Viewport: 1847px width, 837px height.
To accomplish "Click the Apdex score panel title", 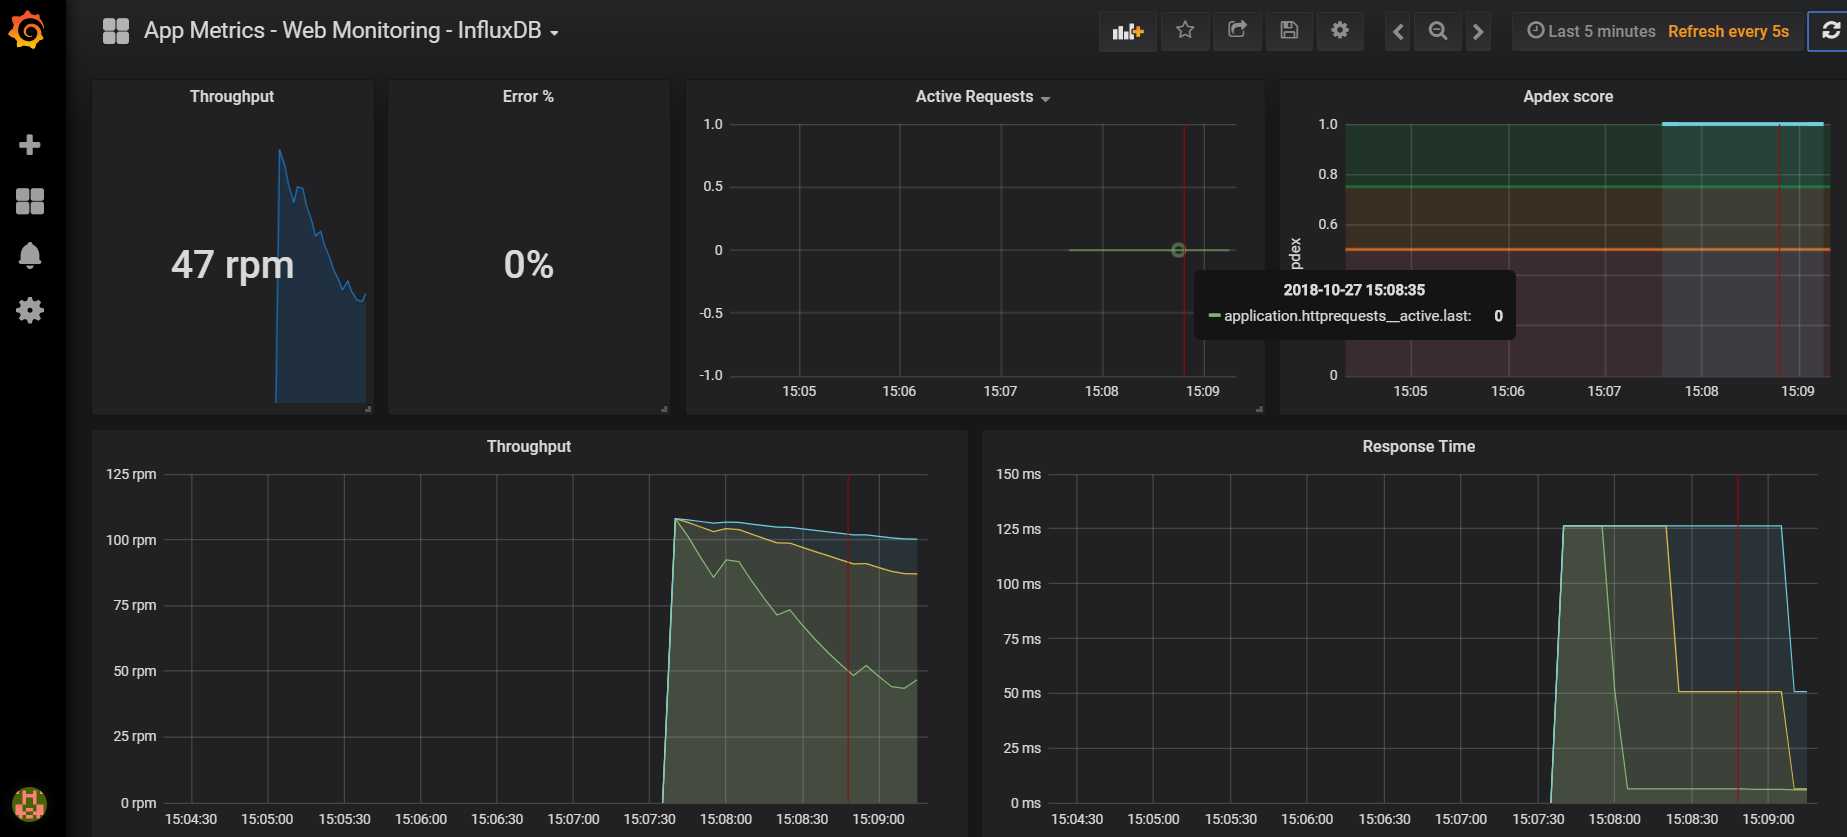I will pos(1568,96).
